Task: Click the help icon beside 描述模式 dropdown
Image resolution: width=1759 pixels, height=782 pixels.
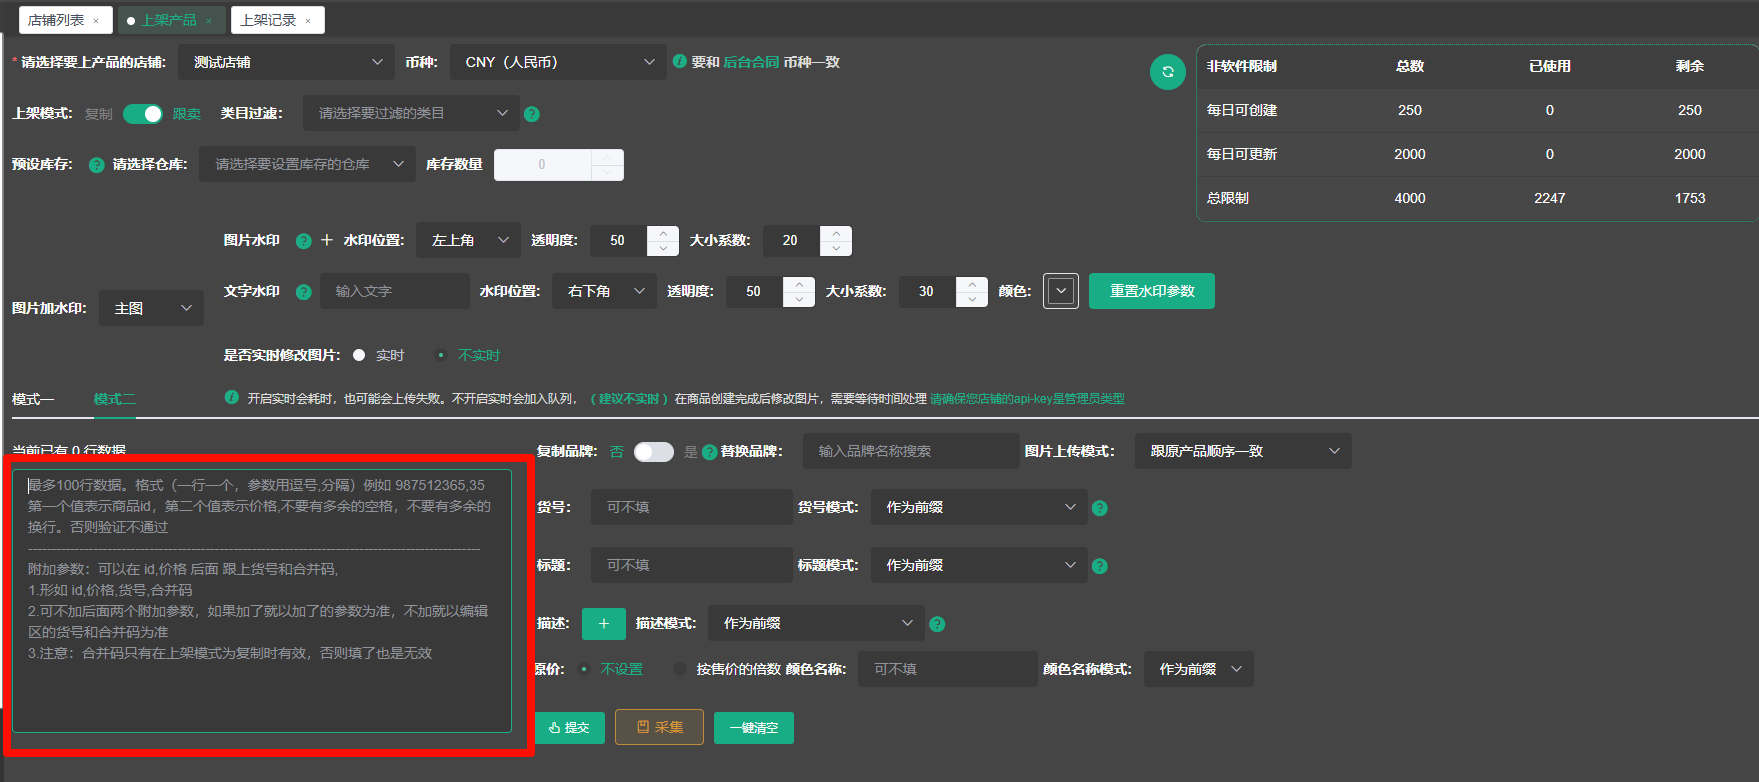Action: pyautogui.click(x=937, y=624)
